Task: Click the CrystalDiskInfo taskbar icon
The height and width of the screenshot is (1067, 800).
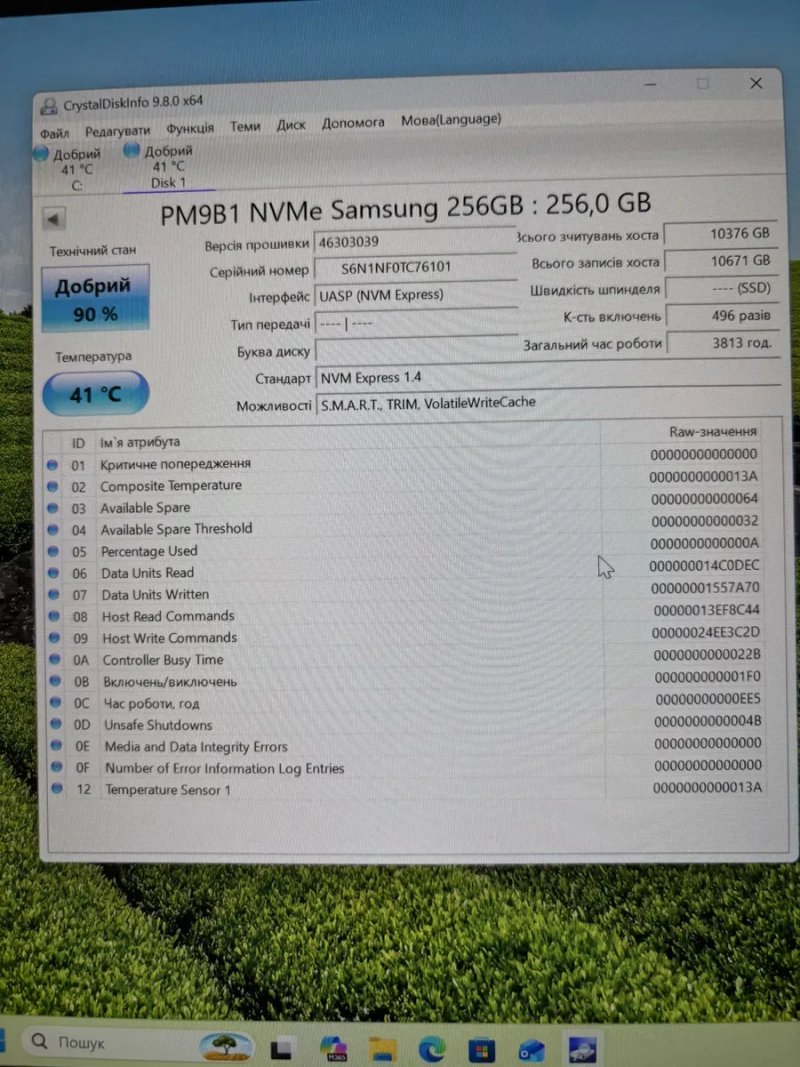Action: 582,1050
